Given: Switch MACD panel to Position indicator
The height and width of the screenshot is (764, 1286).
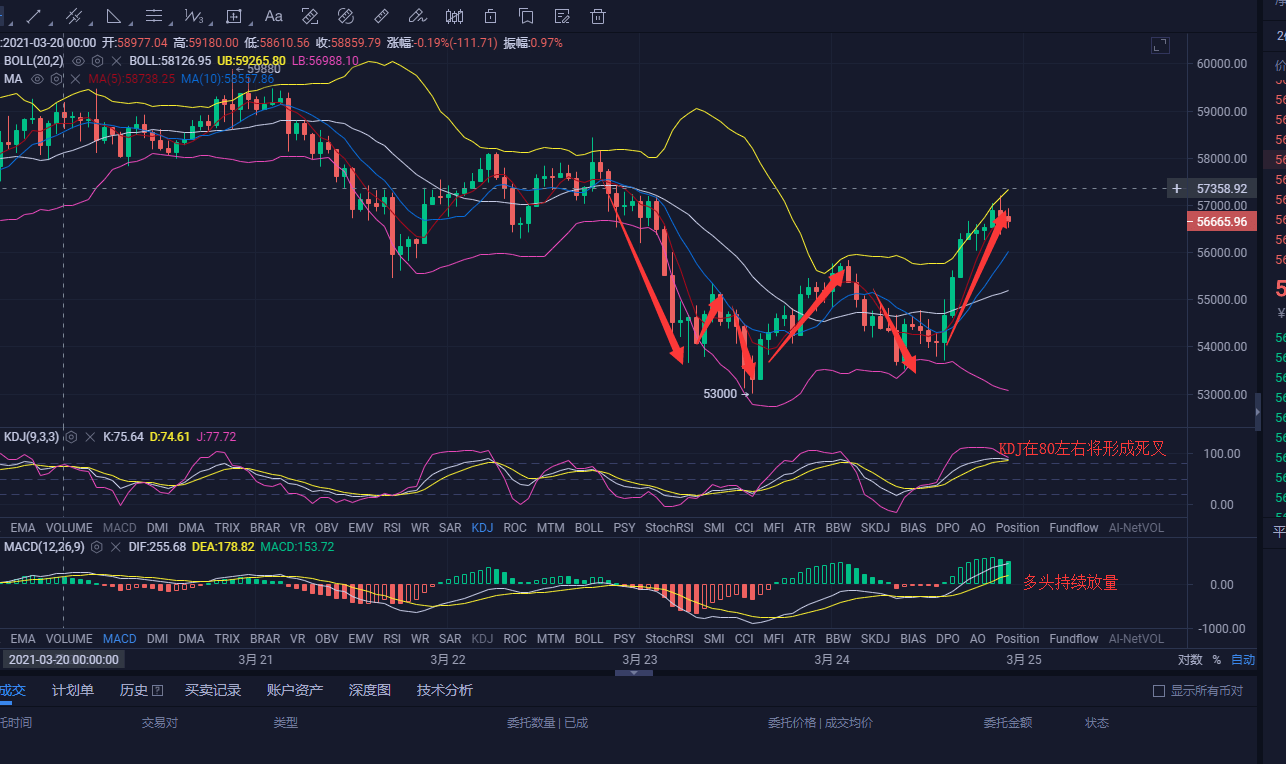Looking at the screenshot, I should 1017,638.
